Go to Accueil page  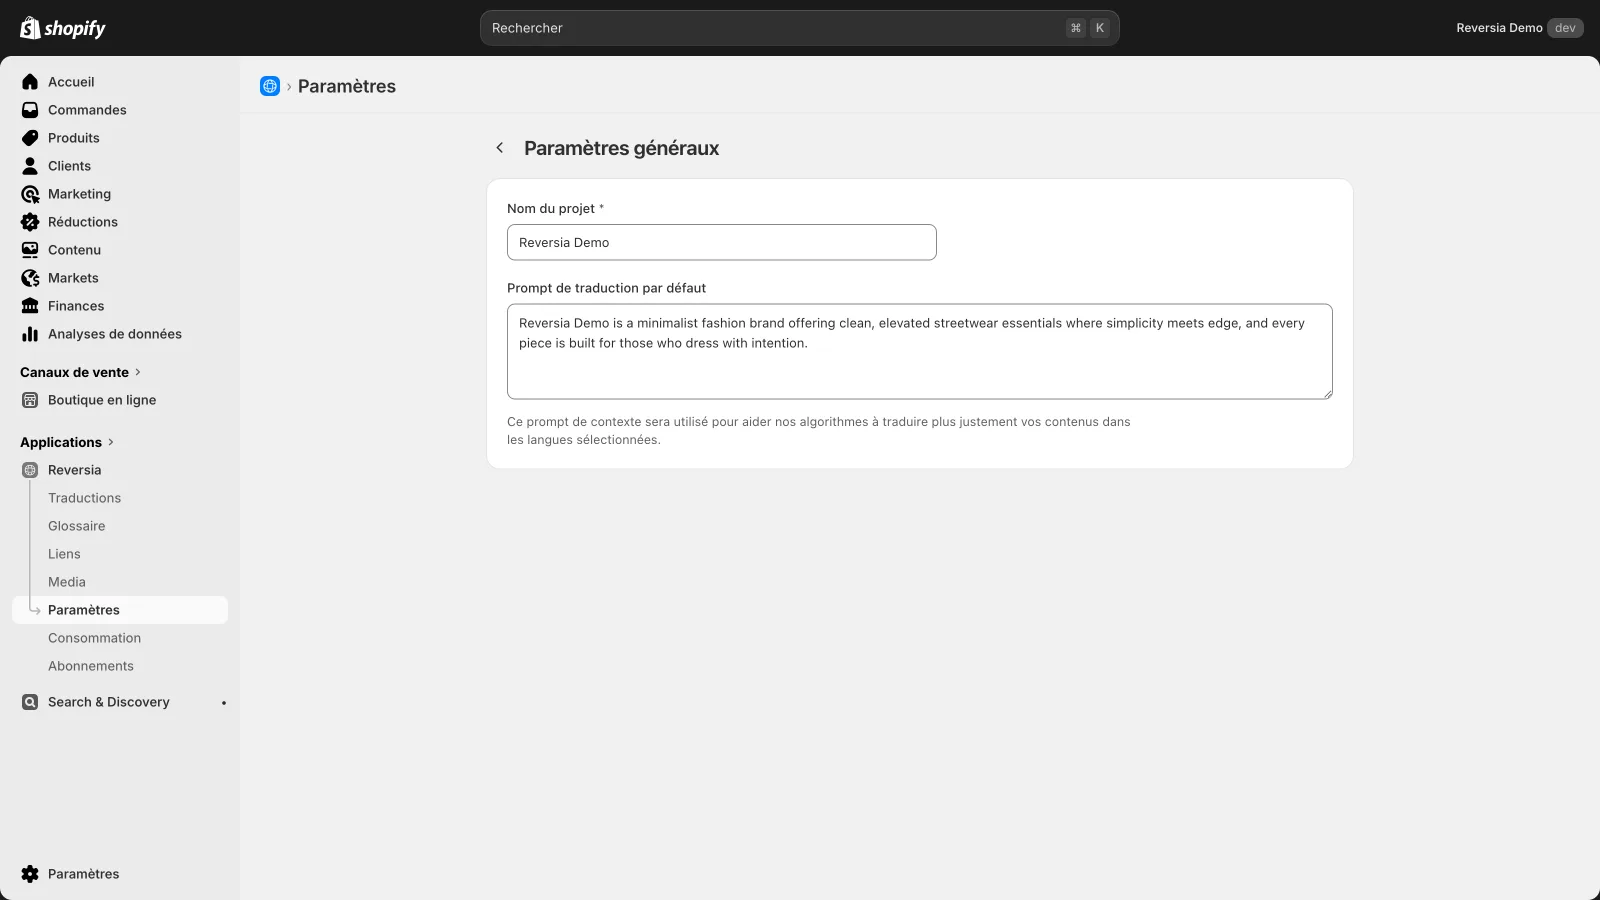click(x=71, y=82)
